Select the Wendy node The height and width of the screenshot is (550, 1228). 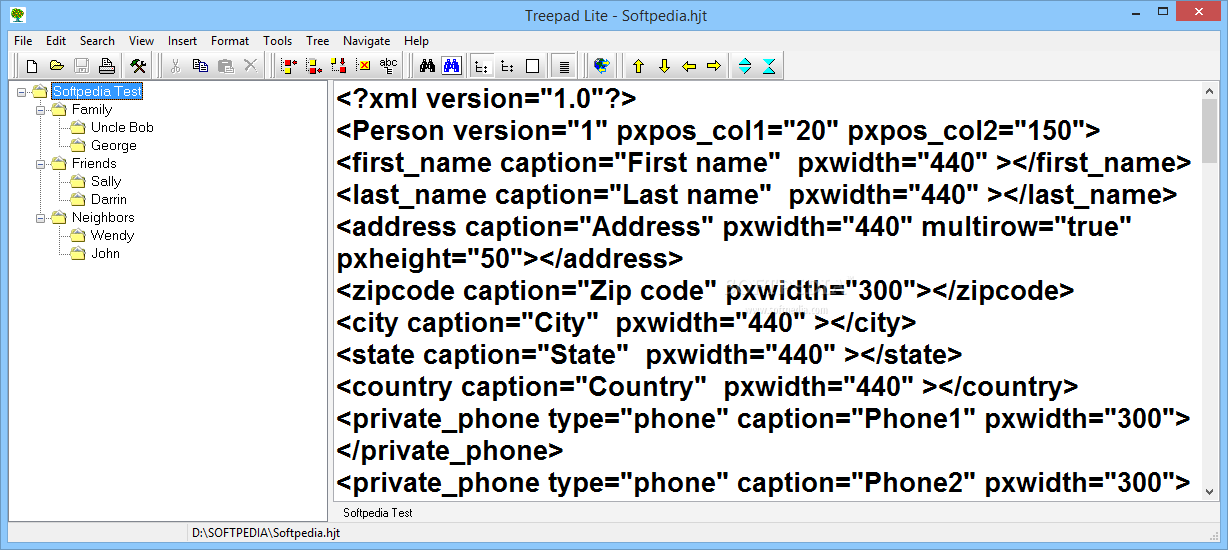coord(112,235)
